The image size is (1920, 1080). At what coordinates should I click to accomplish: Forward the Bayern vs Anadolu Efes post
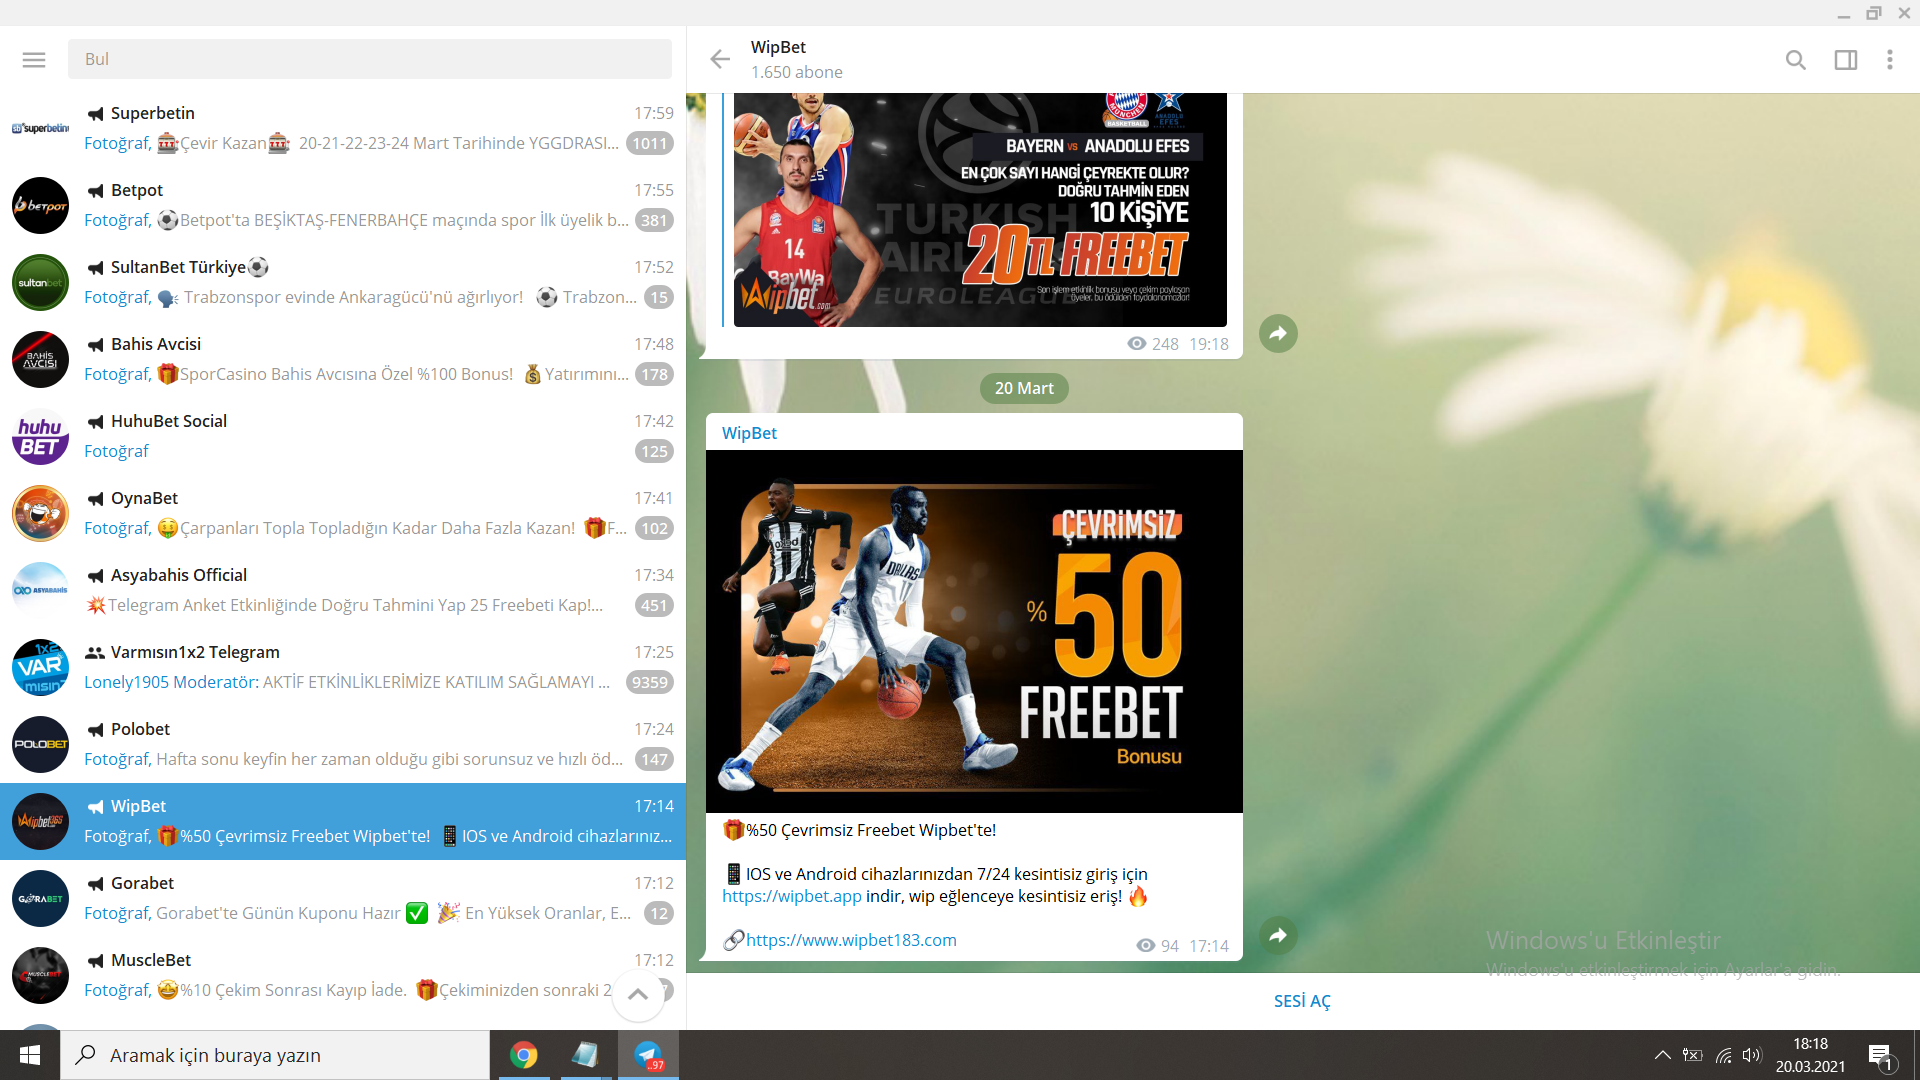click(x=1278, y=333)
